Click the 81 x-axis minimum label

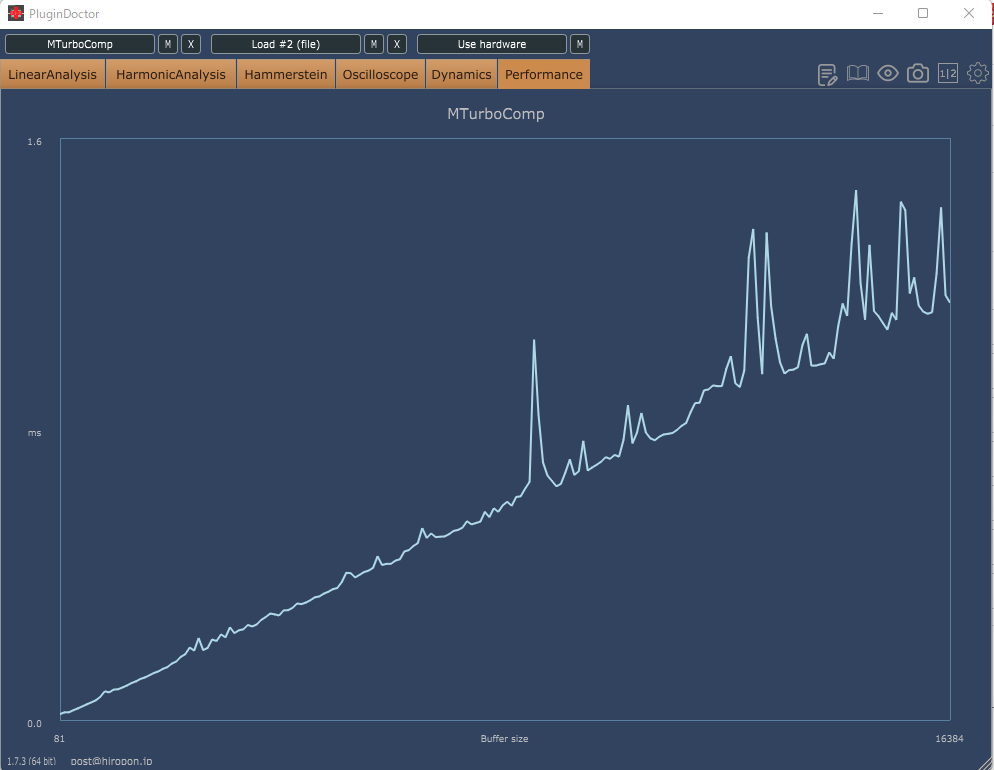[x=59, y=738]
